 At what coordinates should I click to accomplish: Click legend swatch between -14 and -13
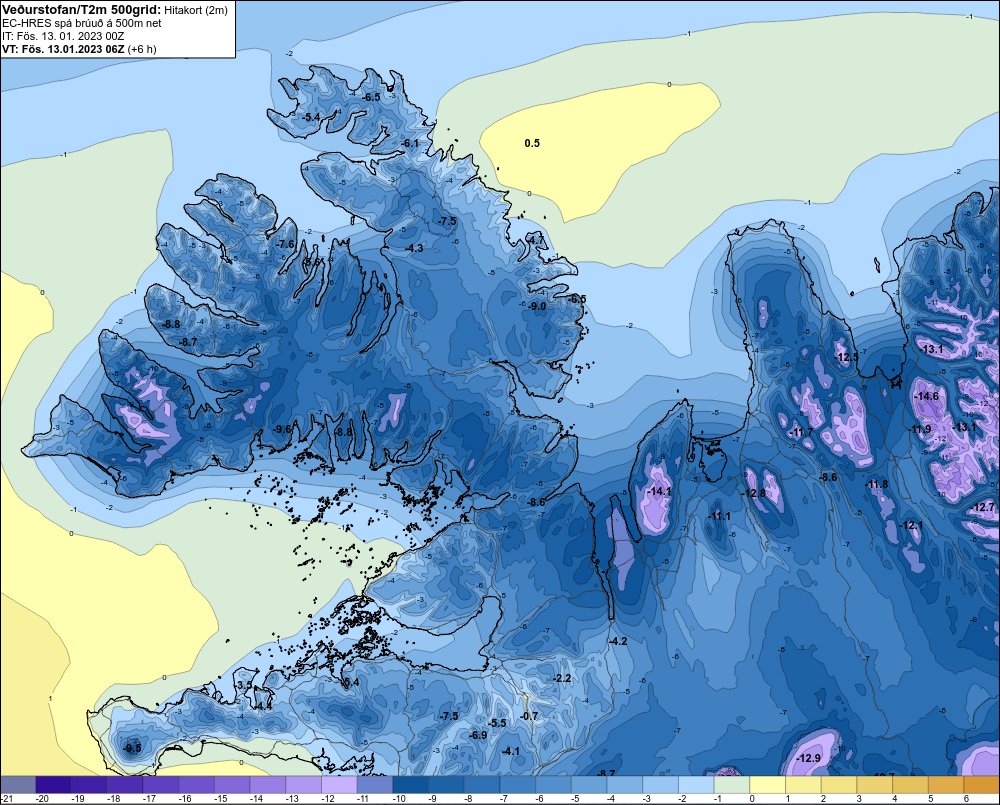[268, 785]
